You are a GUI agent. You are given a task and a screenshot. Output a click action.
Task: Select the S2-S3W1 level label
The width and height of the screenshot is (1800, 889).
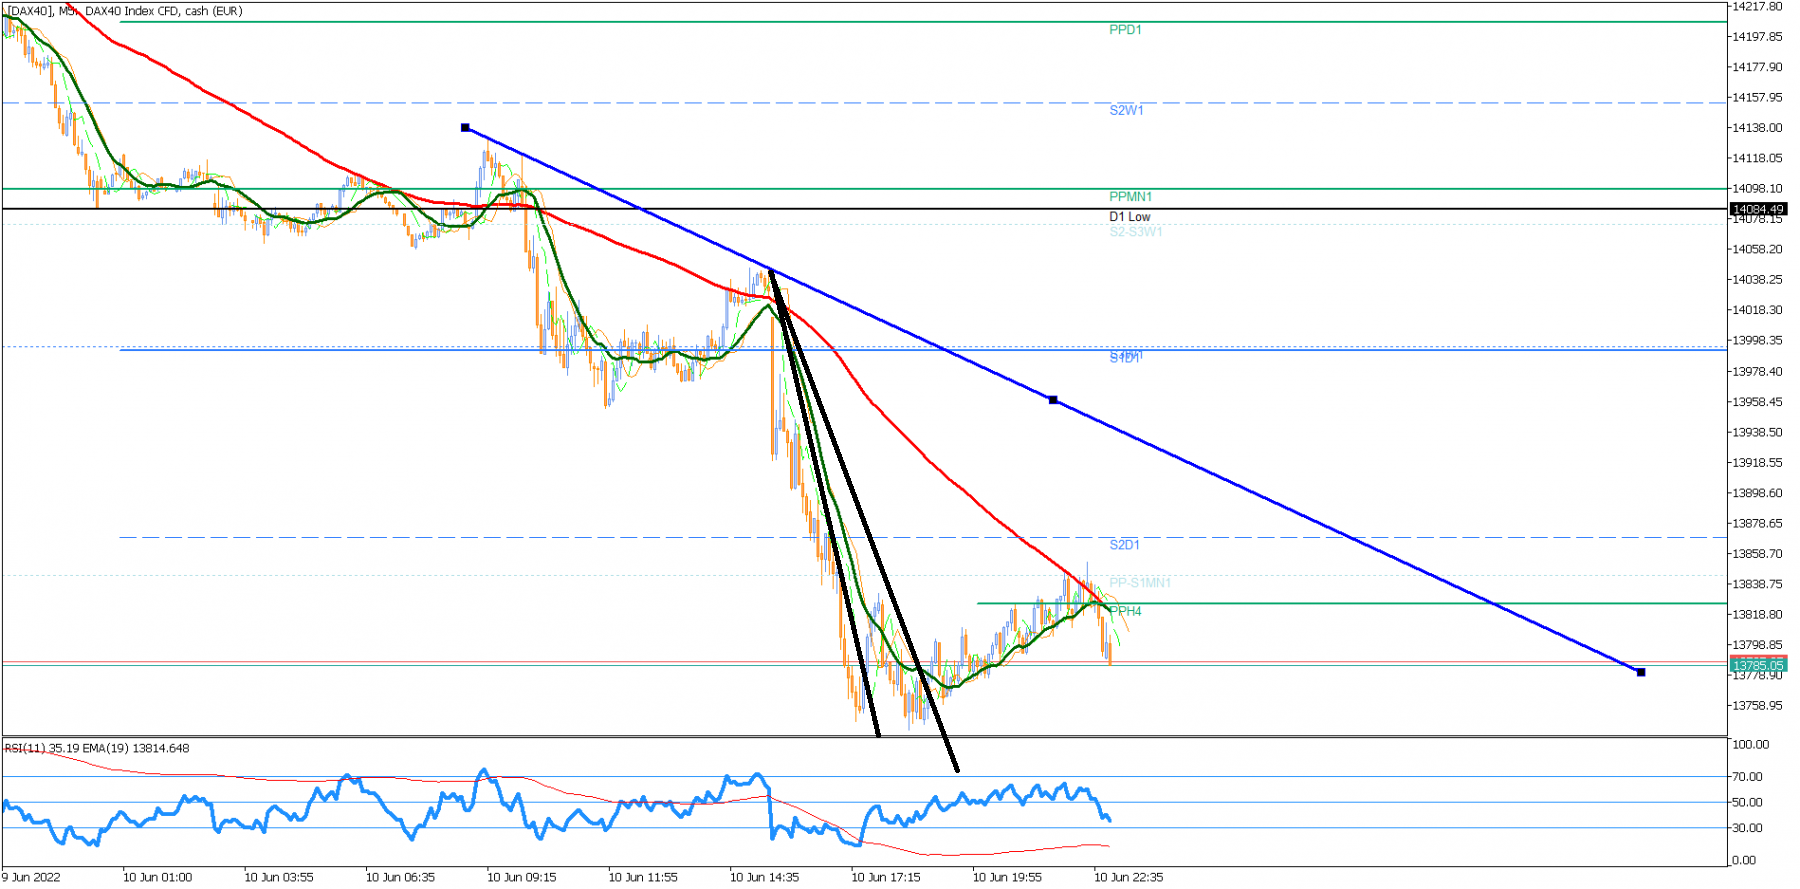coord(1136,232)
